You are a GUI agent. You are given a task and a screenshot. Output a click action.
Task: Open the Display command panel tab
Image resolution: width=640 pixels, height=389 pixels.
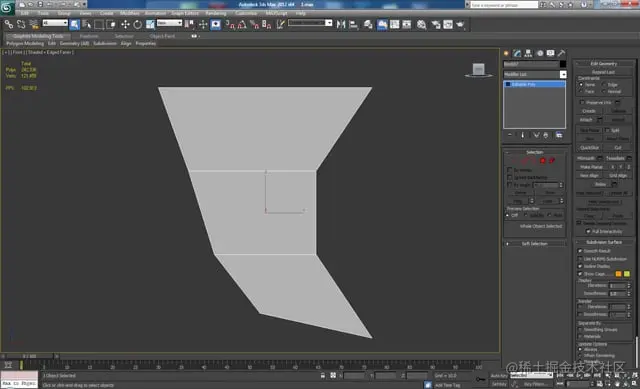[x=551, y=53]
